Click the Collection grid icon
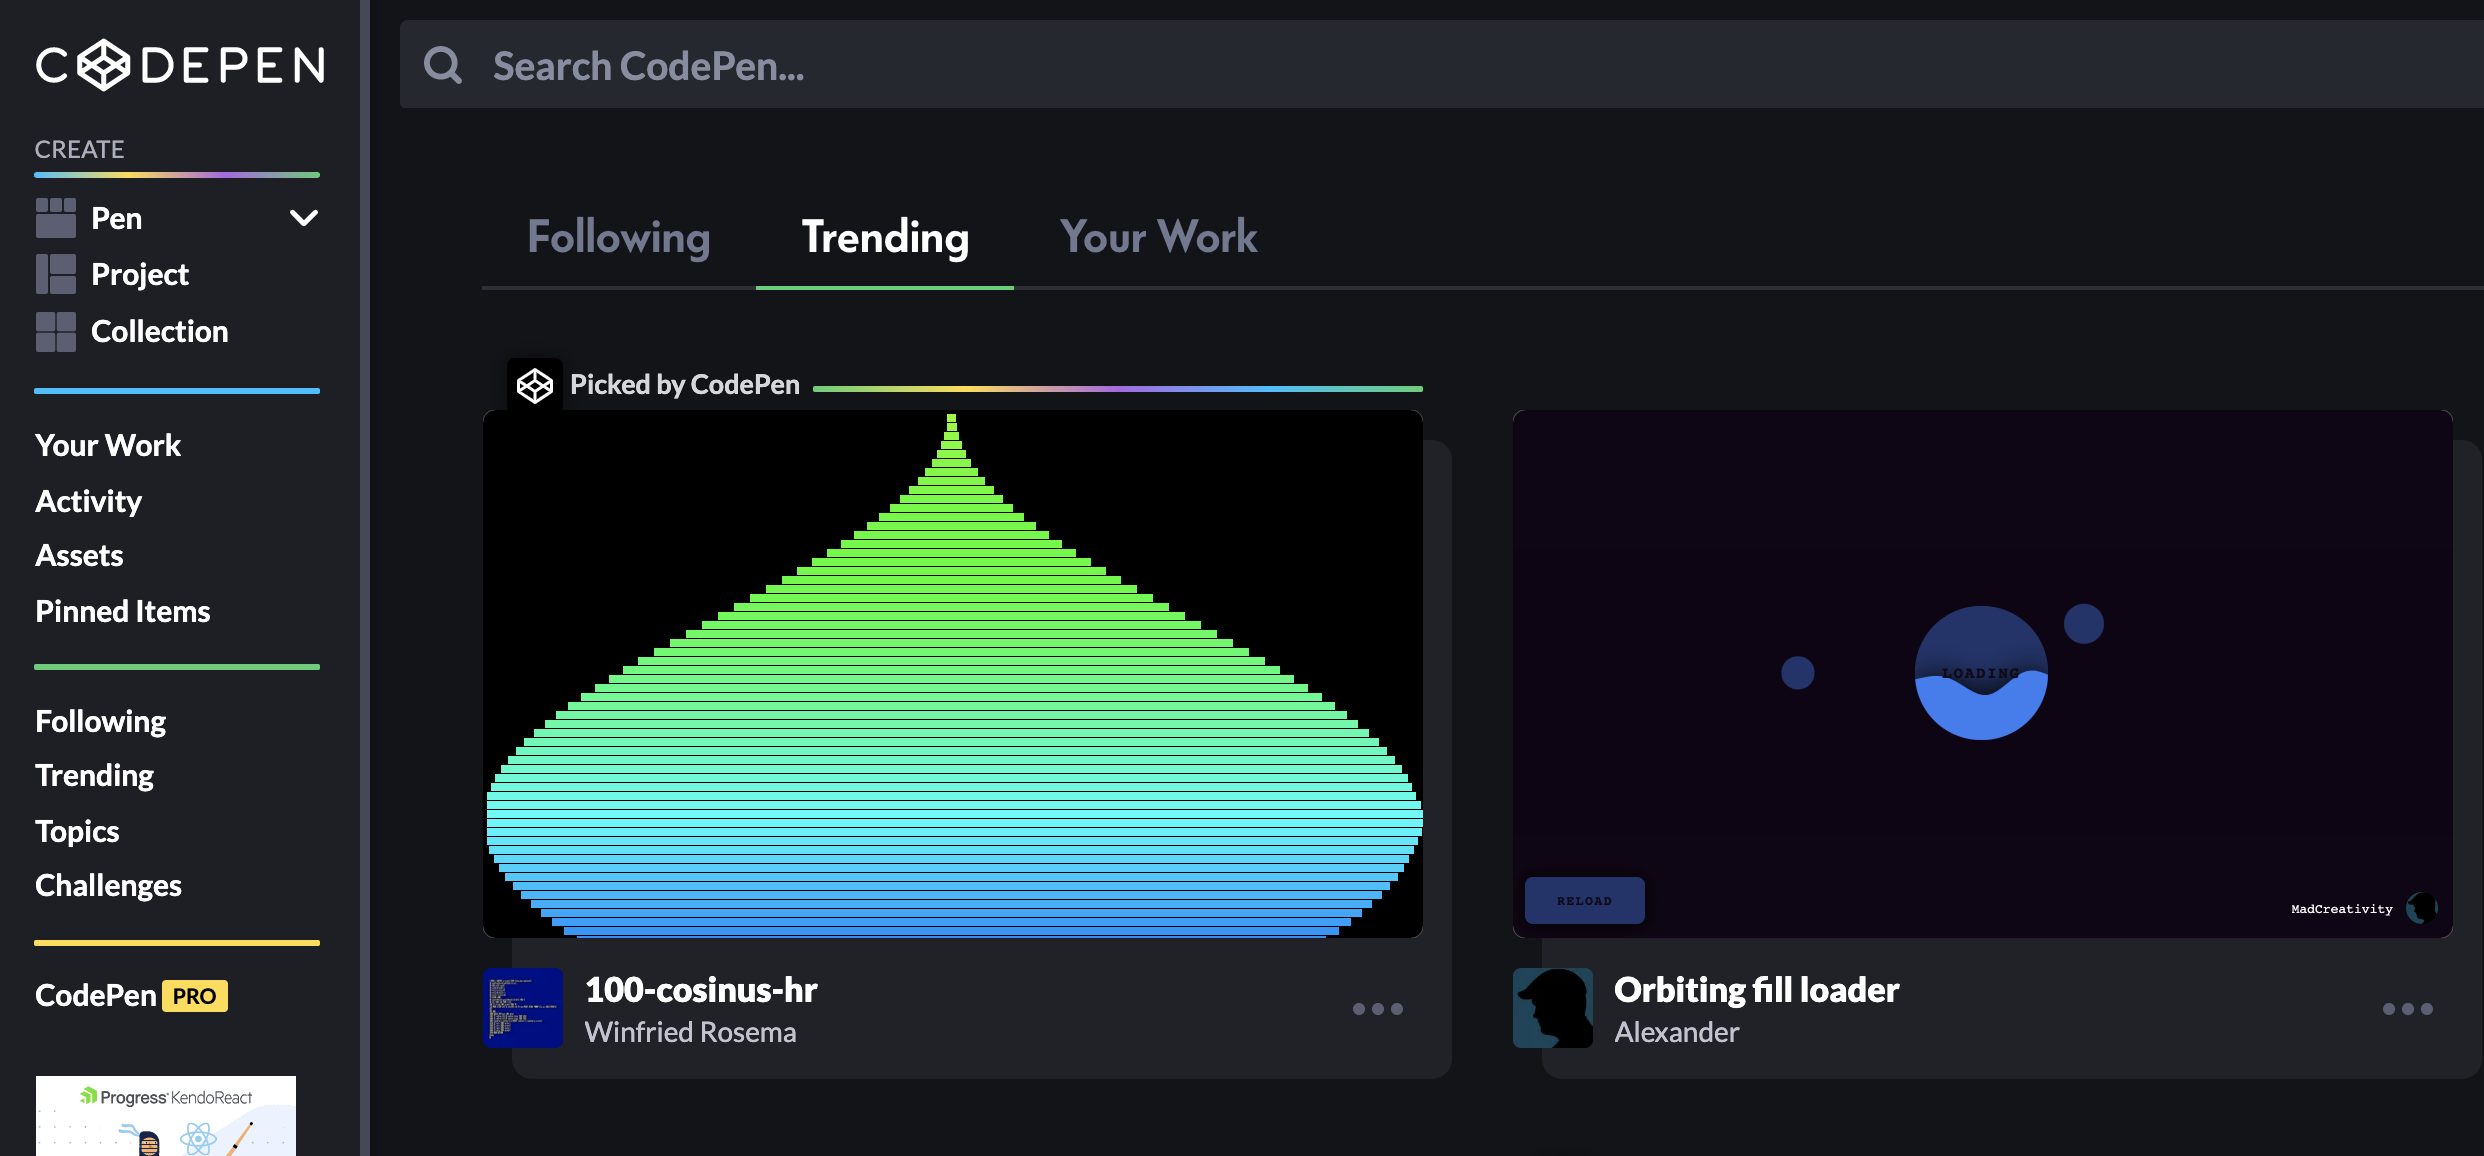 pyautogui.click(x=55, y=331)
